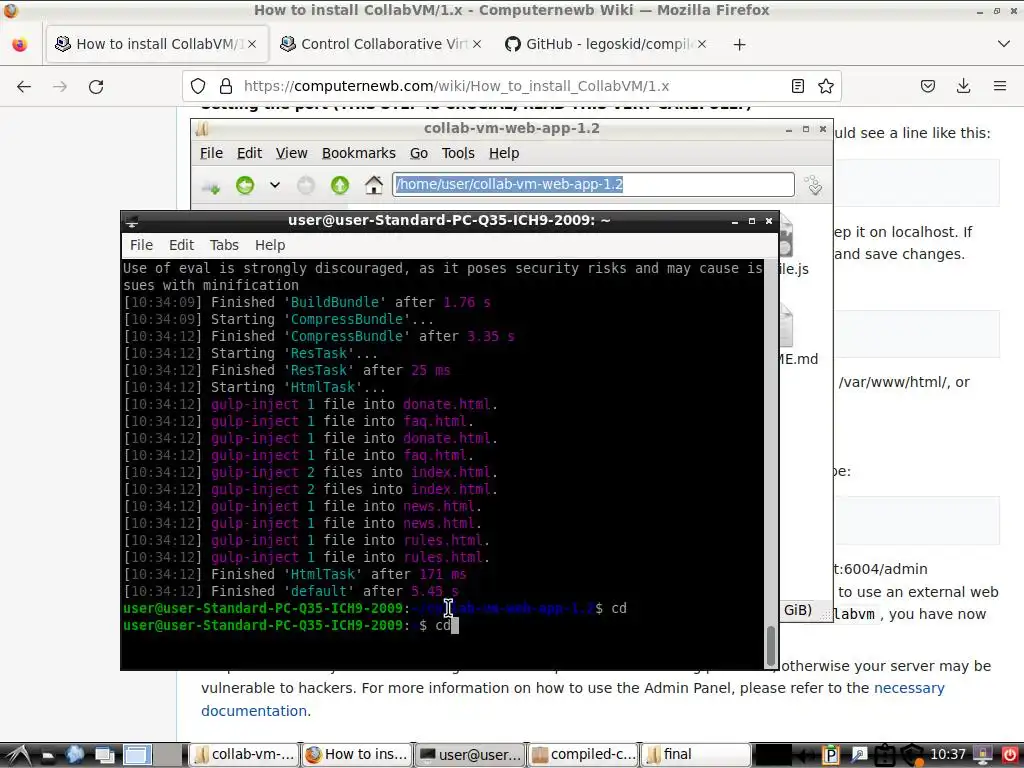Open the Firefox tracking protection shield icon
The image size is (1024, 768).
pos(198,86)
